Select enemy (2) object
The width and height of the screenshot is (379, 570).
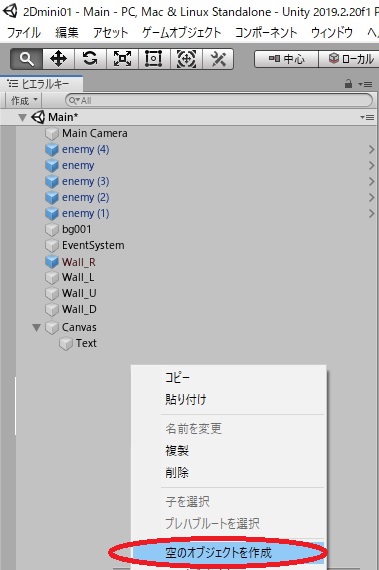pos(85,197)
